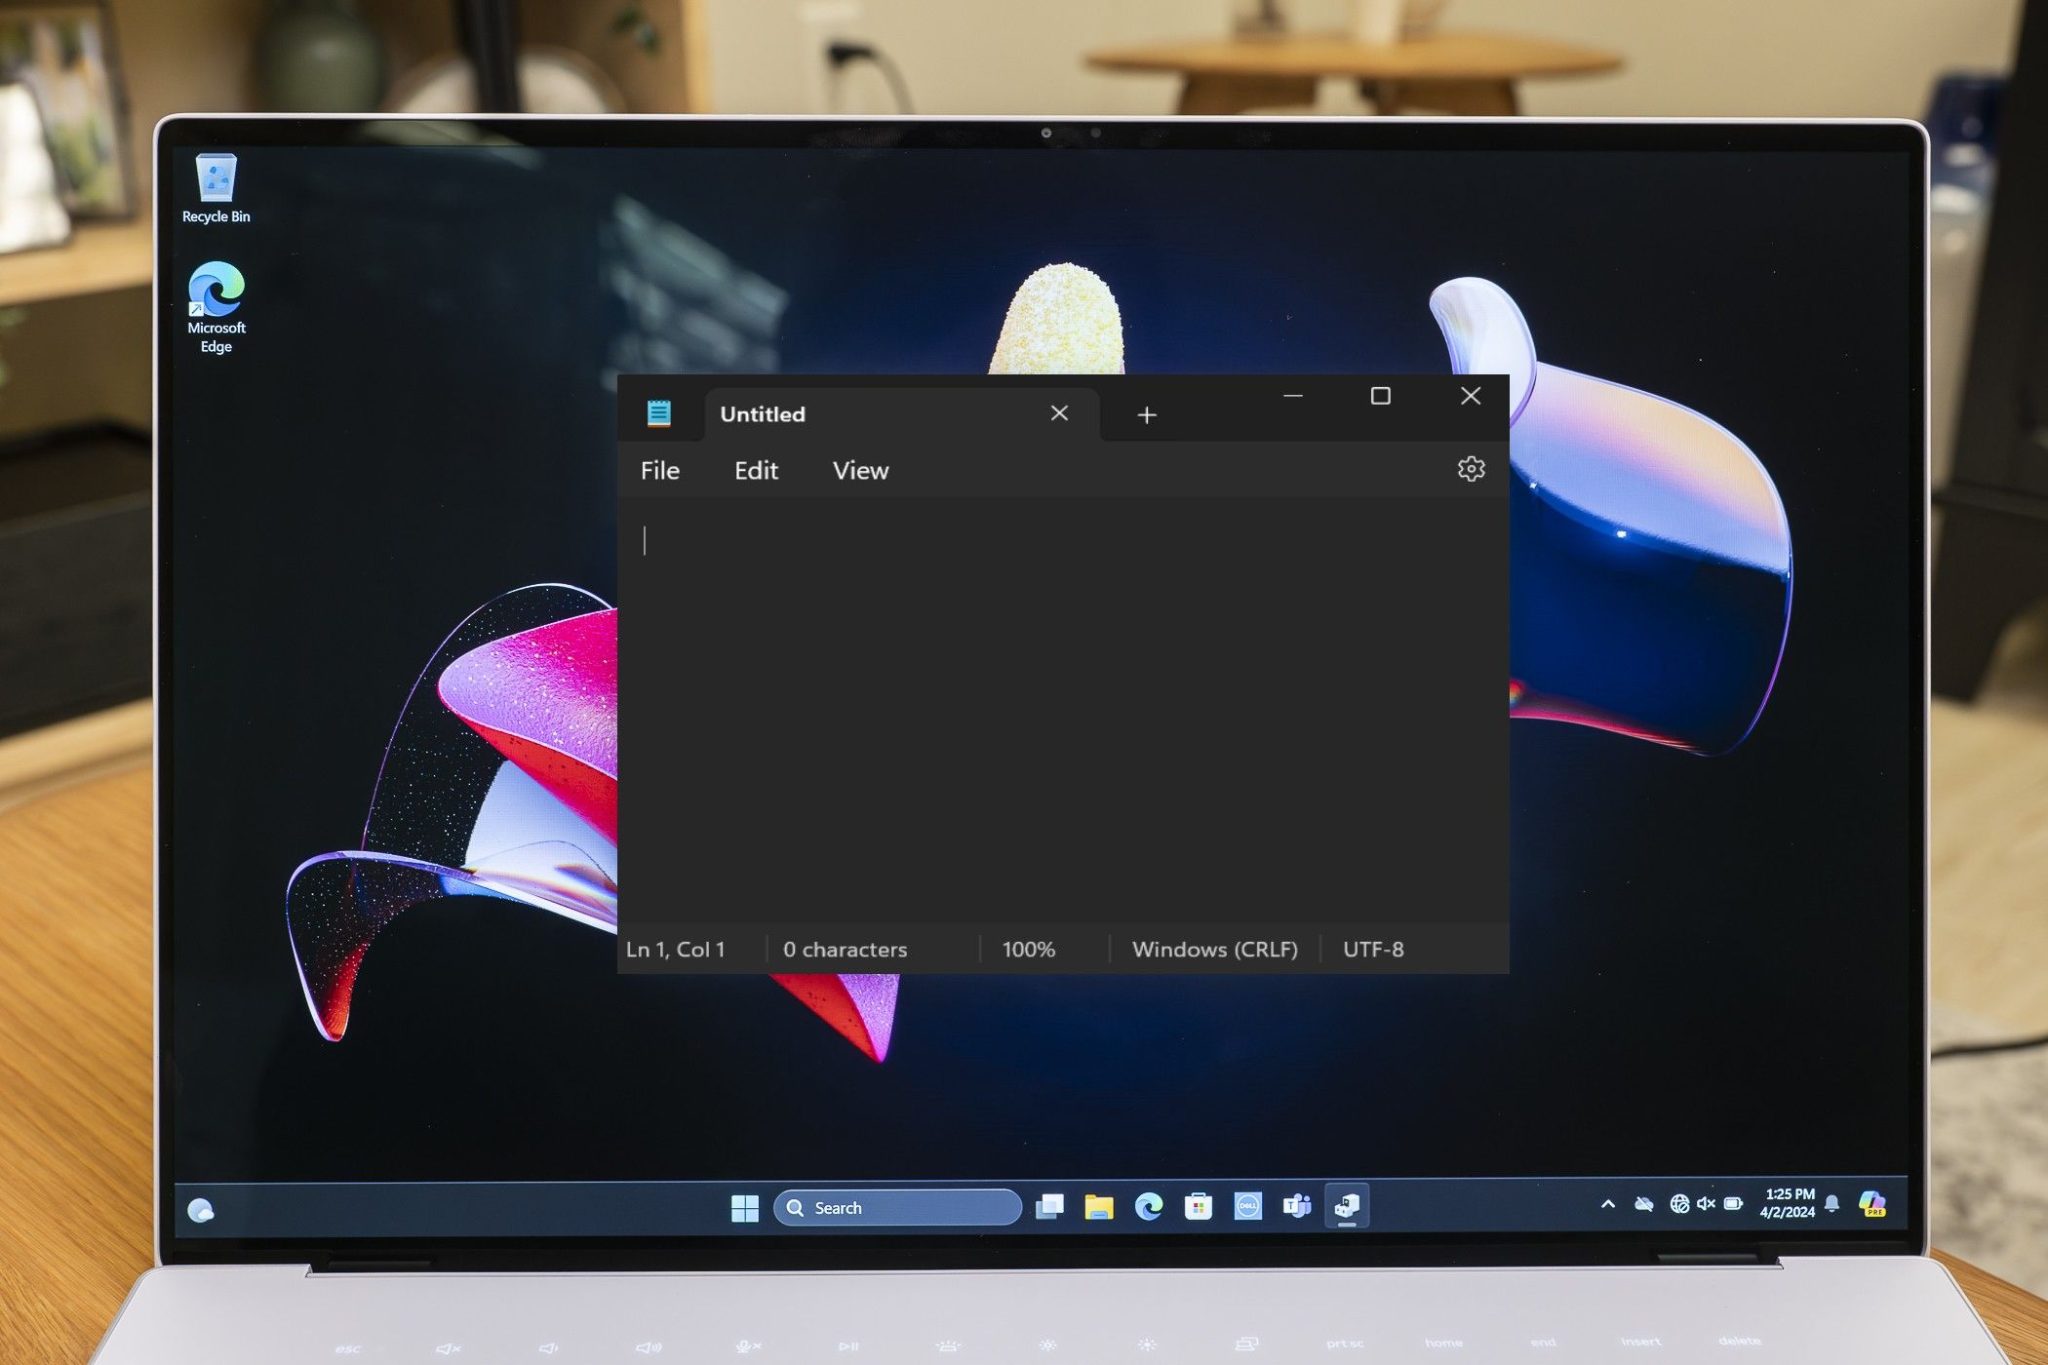The image size is (2048, 1365).
Task: Click the UTF-8 encoding status indicator
Action: click(1372, 949)
